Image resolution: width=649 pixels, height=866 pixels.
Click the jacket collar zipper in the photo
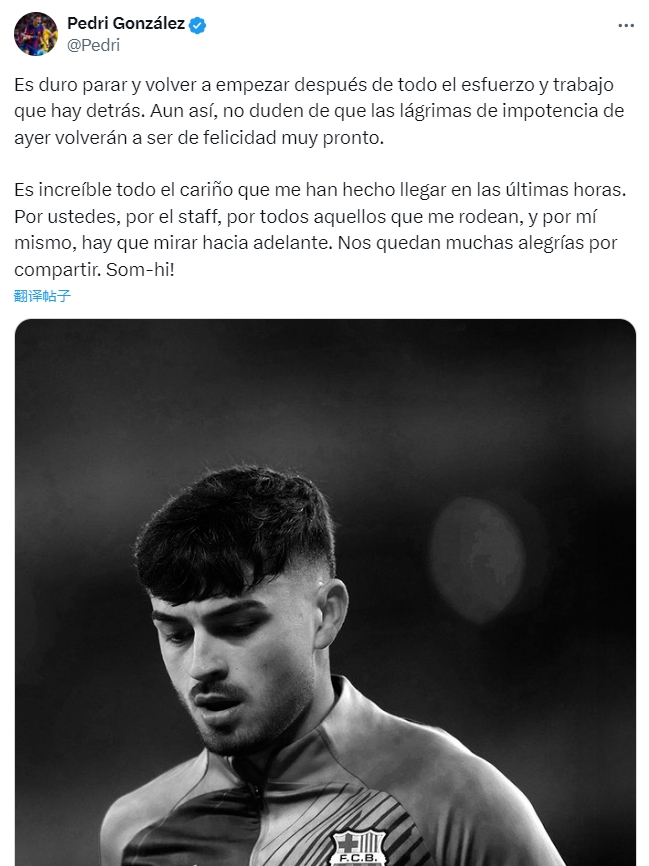(254, 795)
